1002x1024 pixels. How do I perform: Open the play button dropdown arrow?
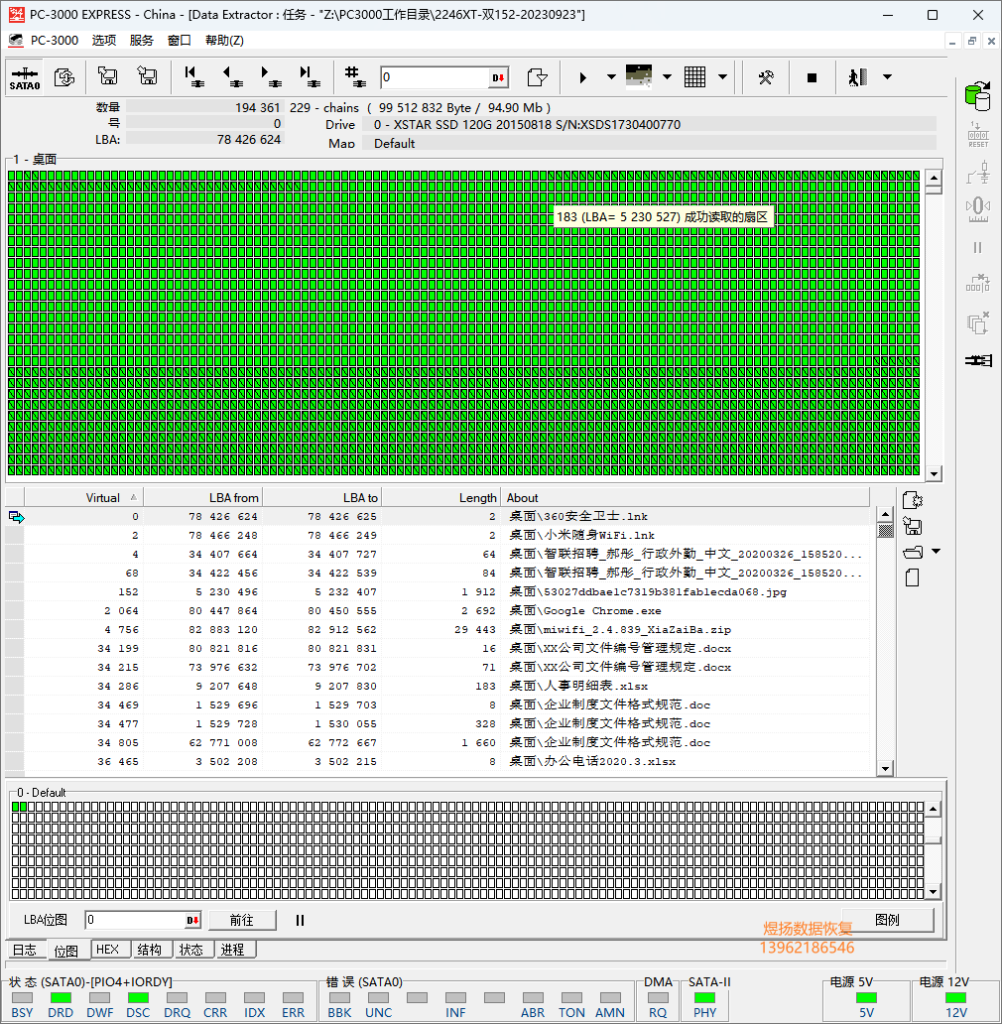click(611, 77)
